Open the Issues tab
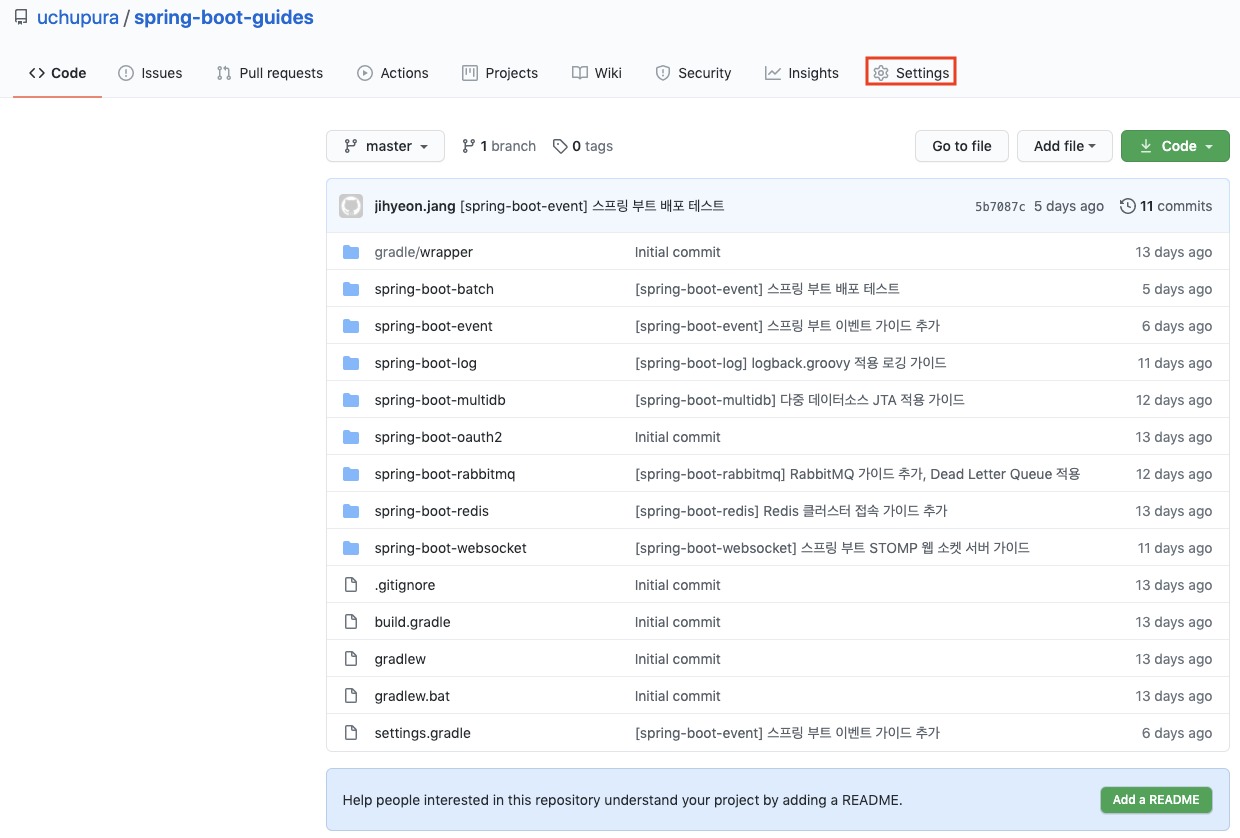The image size is (1240, 838). (150, 73)
